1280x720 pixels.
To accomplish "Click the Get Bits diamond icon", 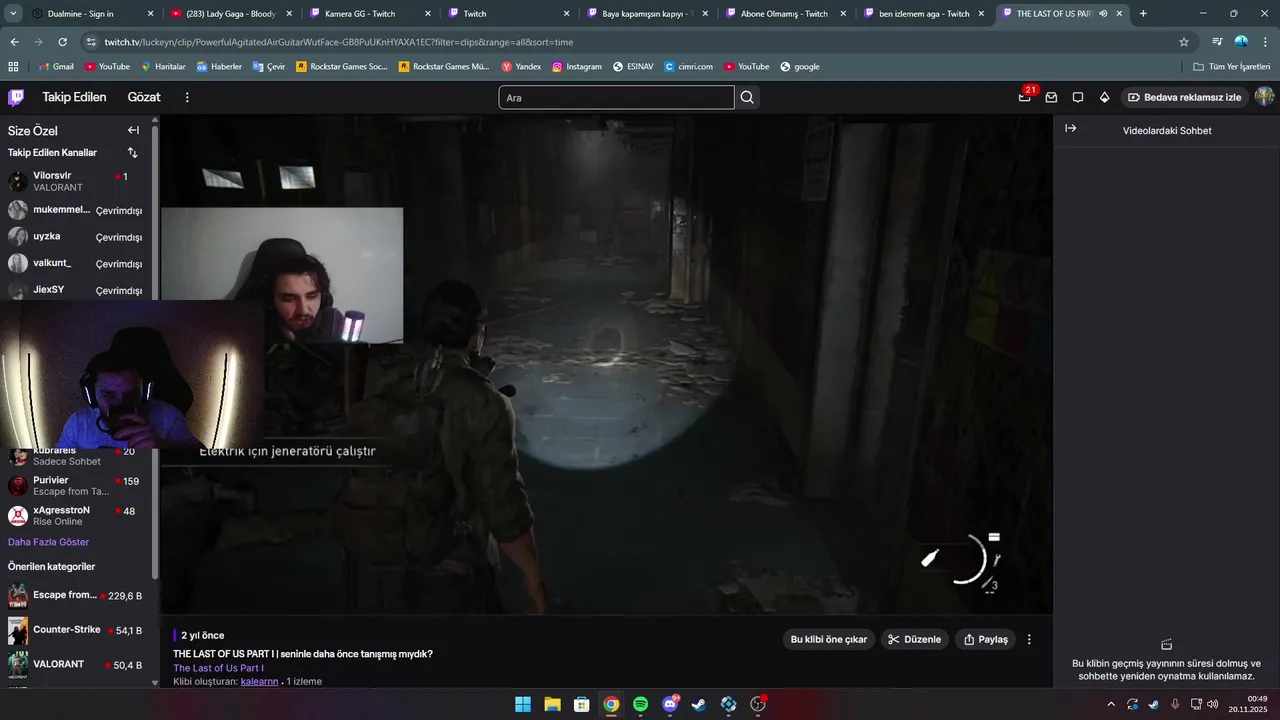I will coord(1104,97).
